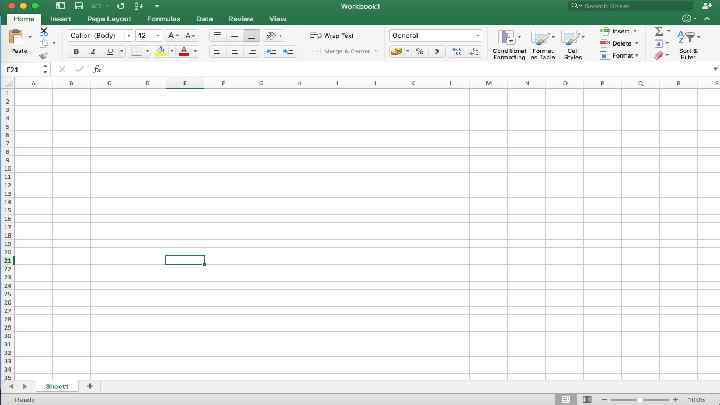The image size is (720, 405).
Task: Center the text horizontally
Action: click(234, 52)
